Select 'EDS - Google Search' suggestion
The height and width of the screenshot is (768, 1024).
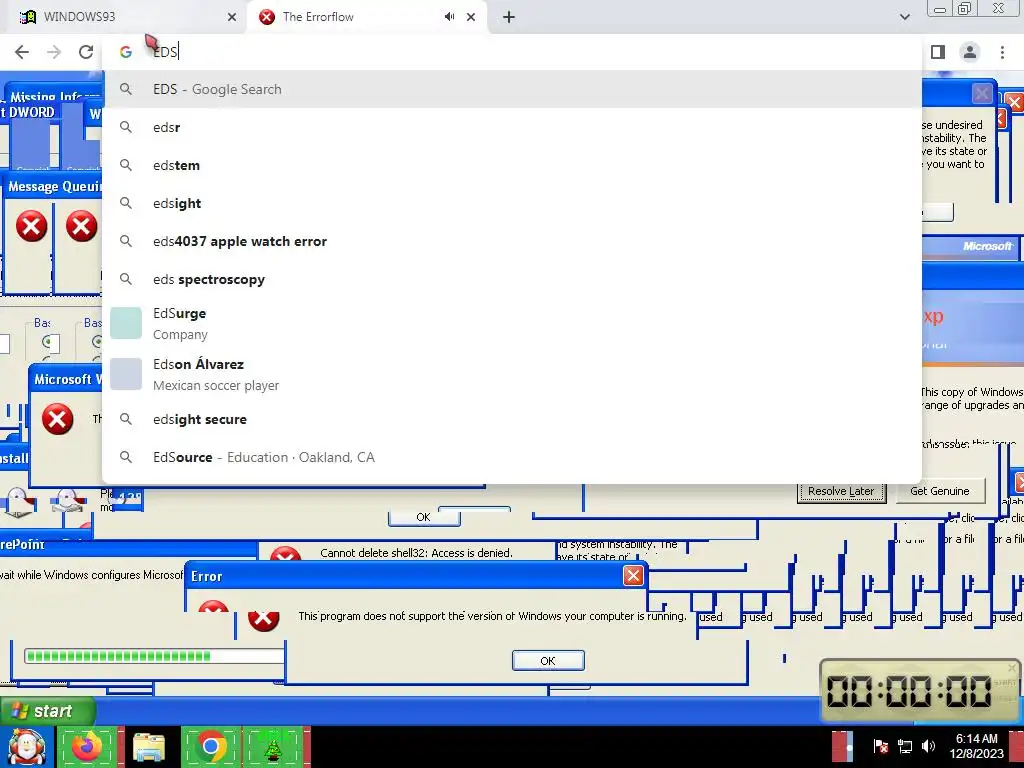[x=512, y=89]
